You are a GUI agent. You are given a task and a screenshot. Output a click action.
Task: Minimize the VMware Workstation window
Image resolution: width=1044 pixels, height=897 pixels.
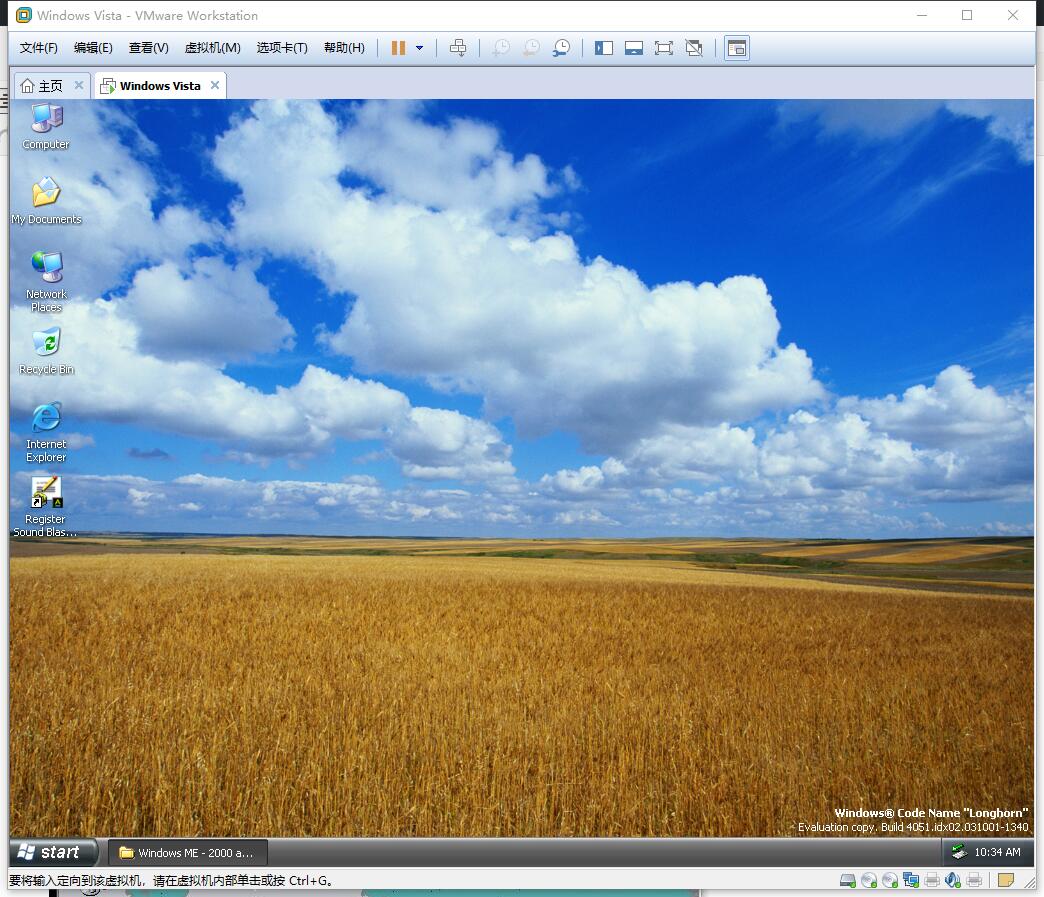pos(922,15)
